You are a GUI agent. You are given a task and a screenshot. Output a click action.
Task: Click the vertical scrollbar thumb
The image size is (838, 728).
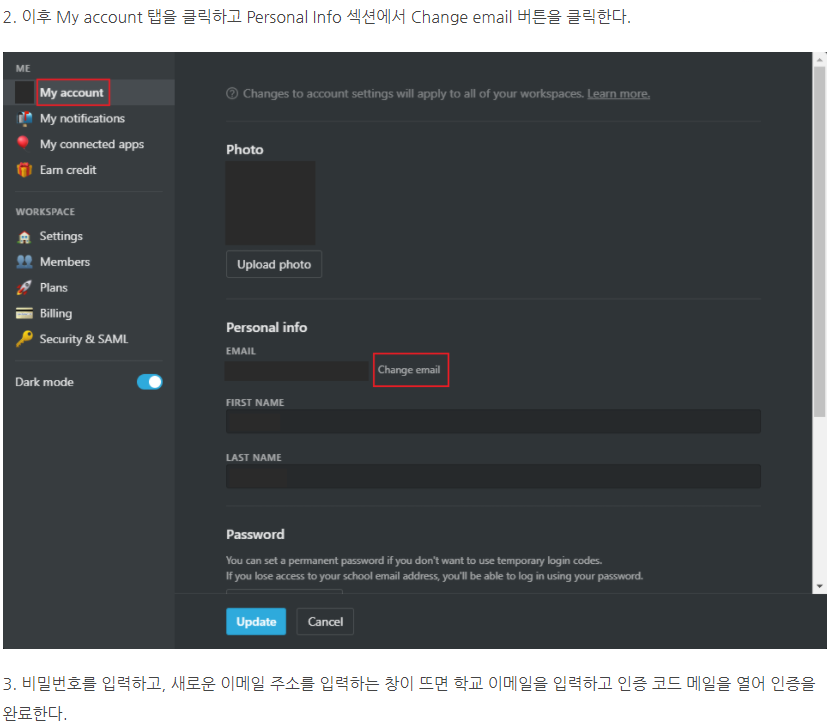point(819,242)
